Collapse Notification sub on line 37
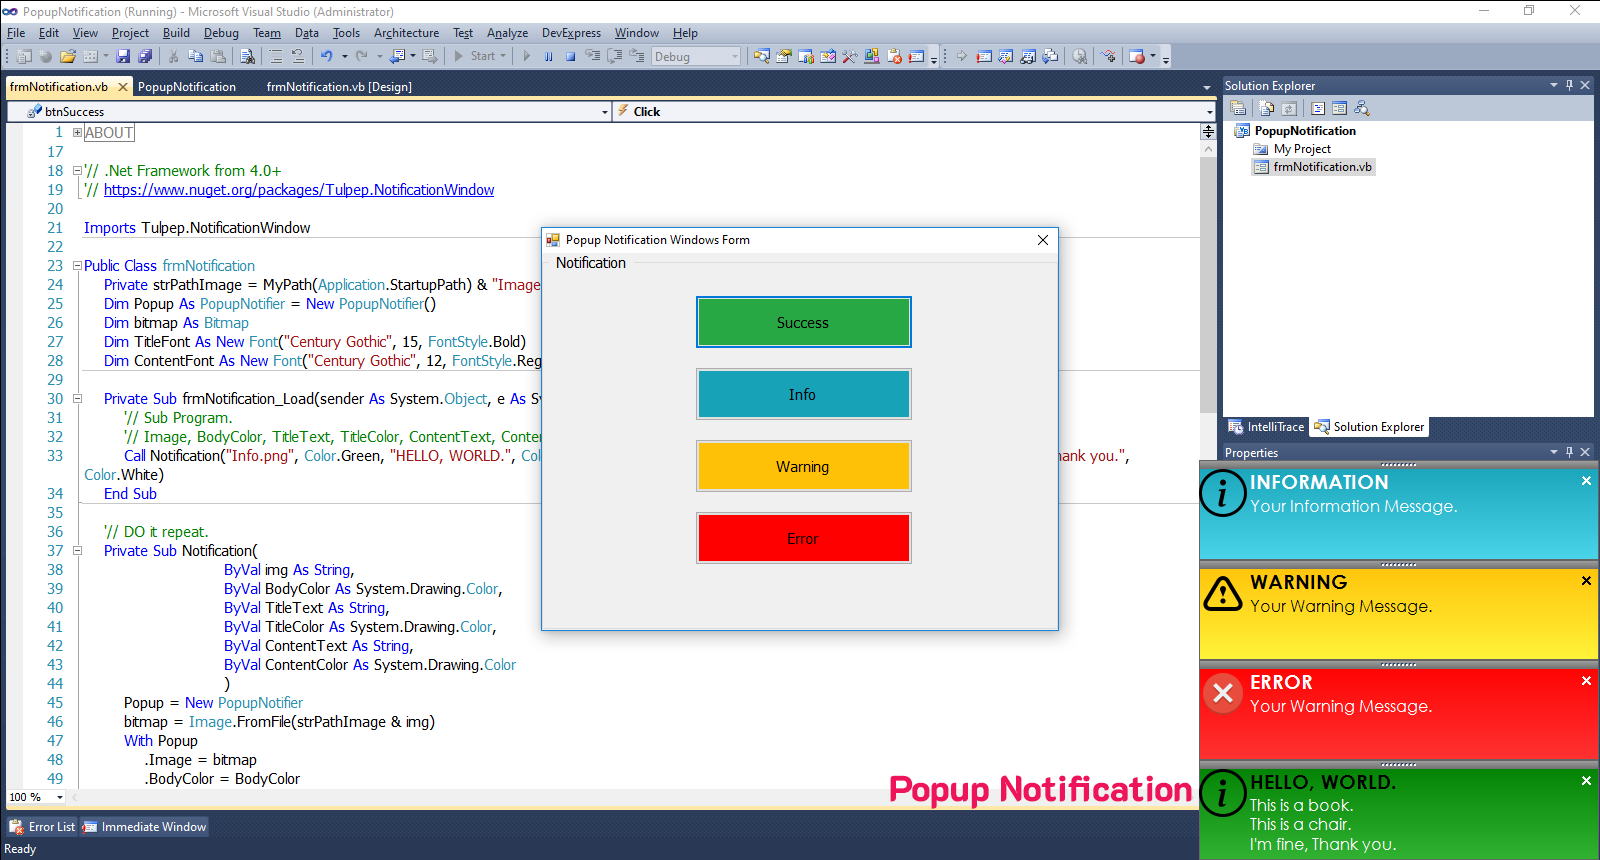The image size is (1600, 860). [x=77, y=551]
